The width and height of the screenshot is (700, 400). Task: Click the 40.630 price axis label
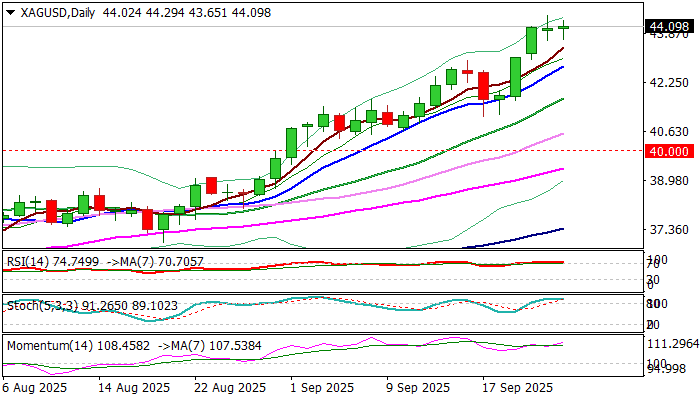tap(667, 132)
